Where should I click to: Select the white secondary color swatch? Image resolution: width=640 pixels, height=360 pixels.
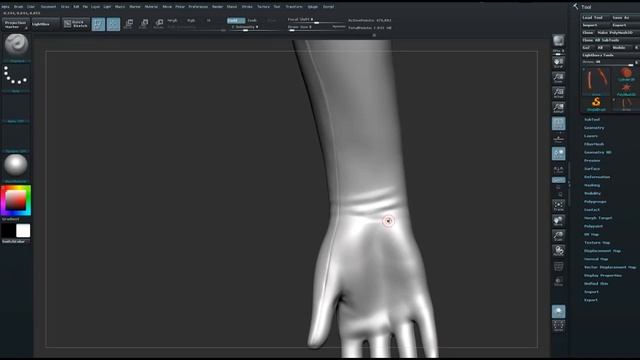coord(23,231)
